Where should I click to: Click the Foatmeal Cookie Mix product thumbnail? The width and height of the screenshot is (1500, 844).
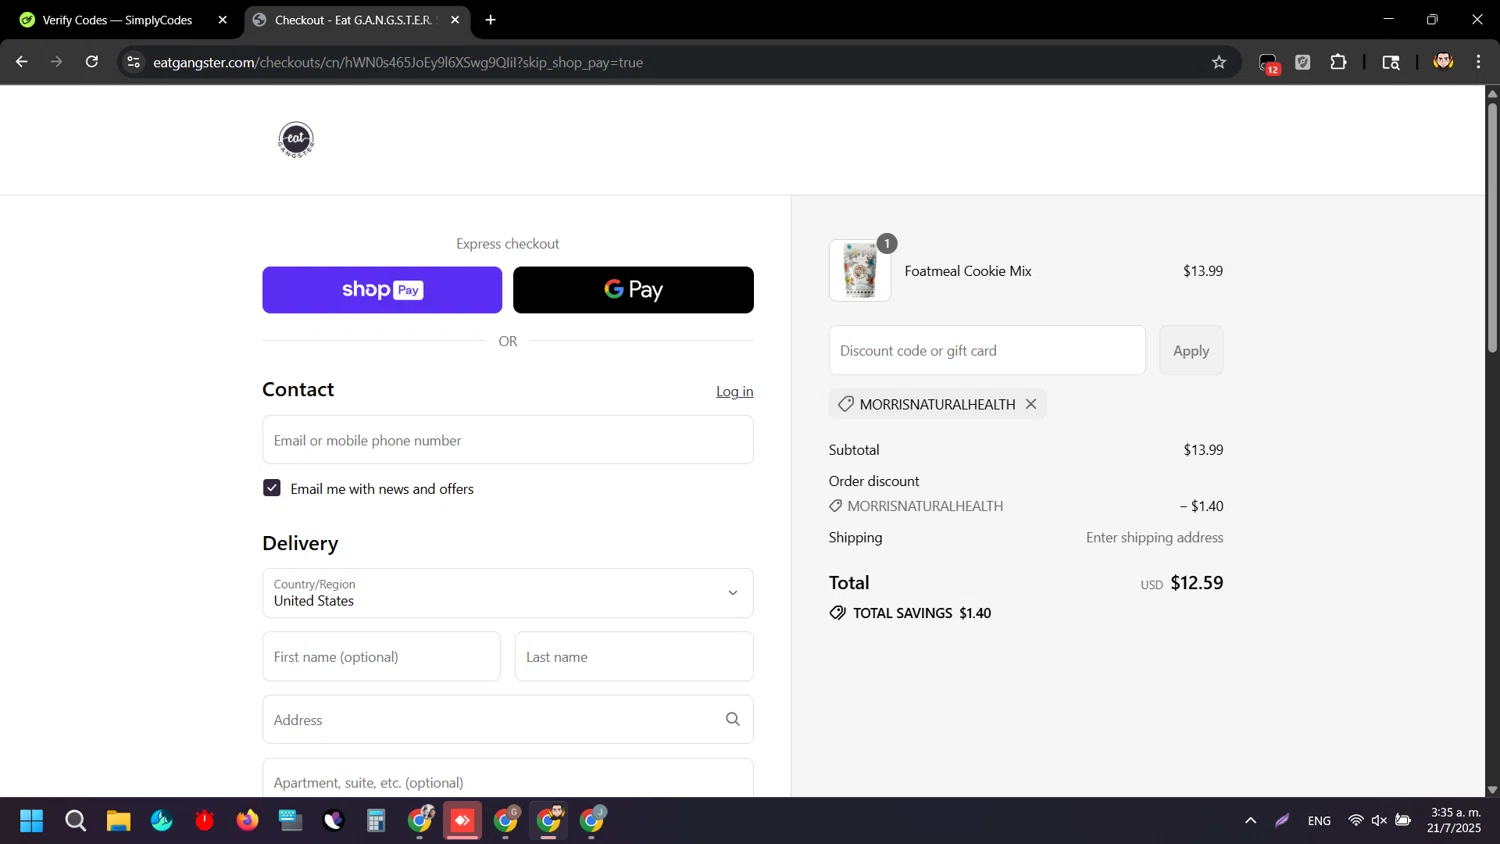pos(860,270)
